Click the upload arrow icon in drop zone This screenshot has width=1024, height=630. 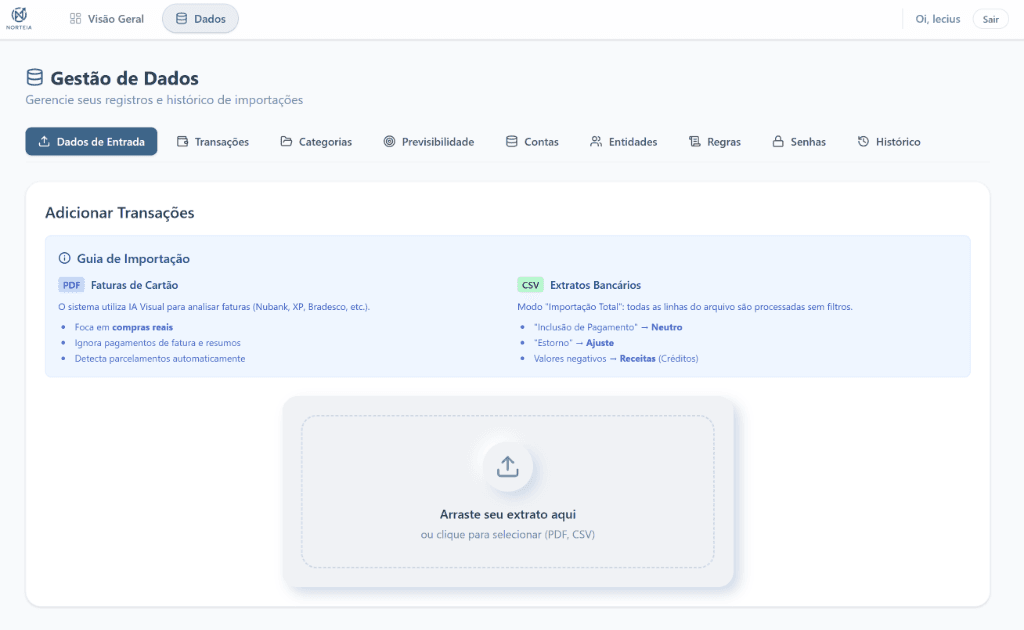pos(507,466)
